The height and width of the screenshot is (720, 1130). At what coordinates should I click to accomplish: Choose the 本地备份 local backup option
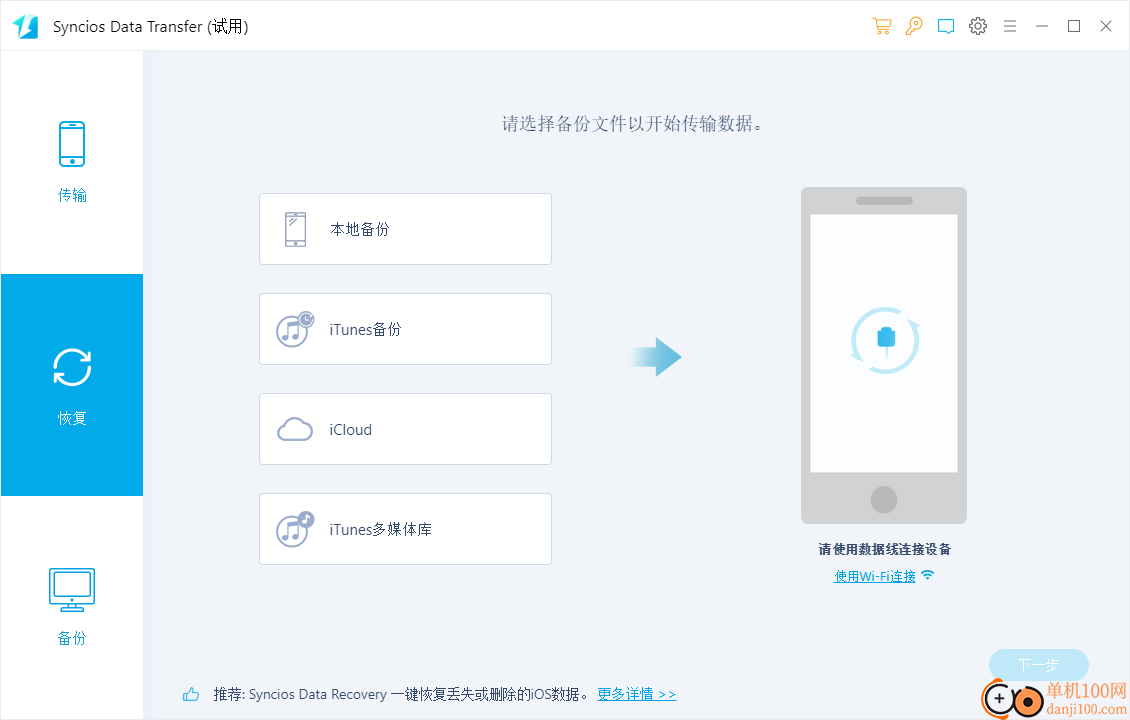click(x=405, y=229)
